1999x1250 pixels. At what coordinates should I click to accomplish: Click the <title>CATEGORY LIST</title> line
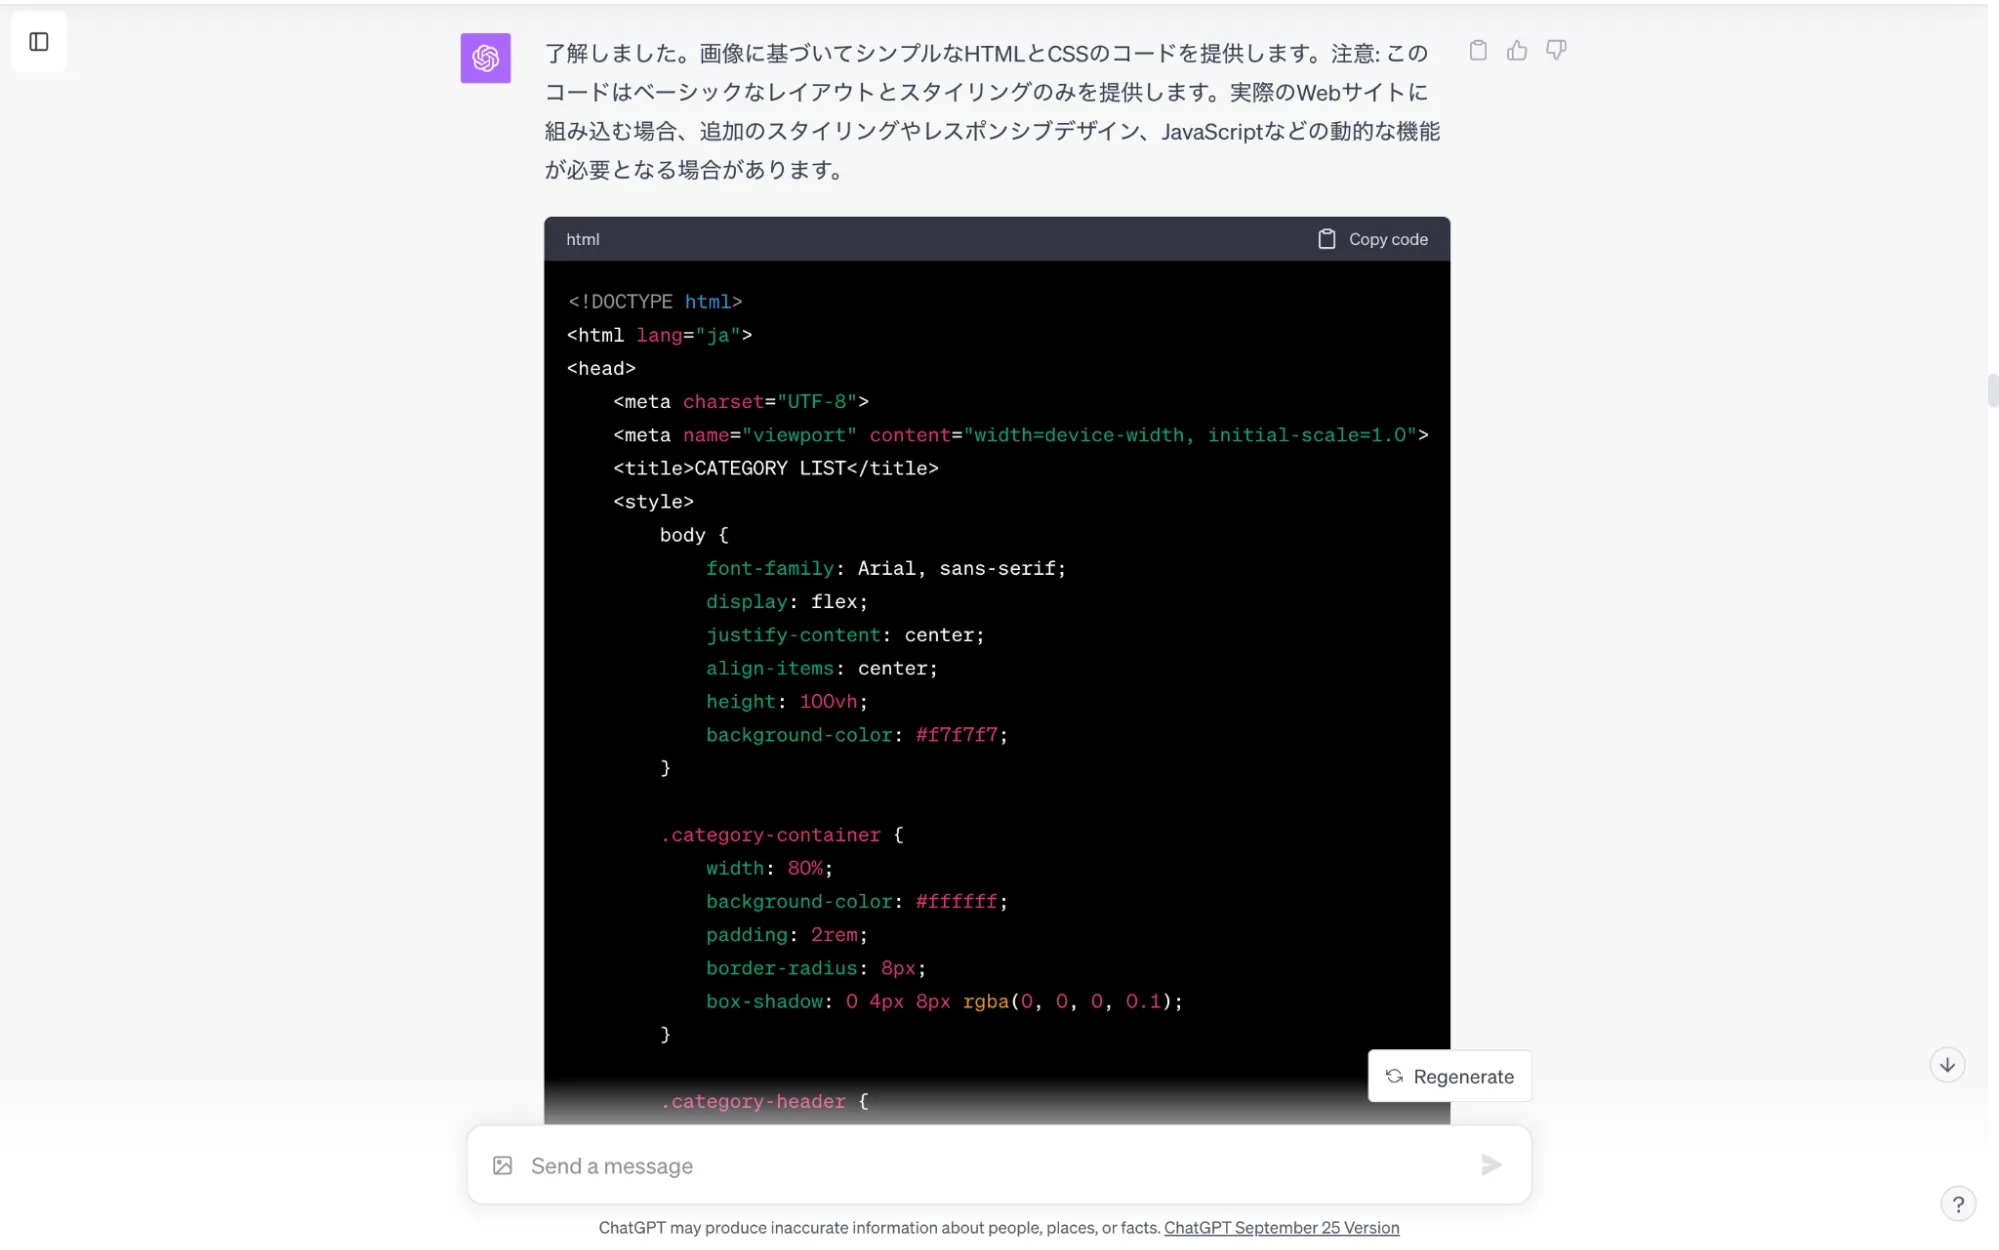point(776,468)
